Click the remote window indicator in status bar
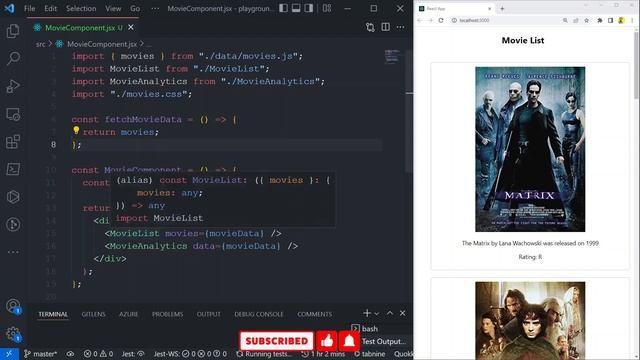The image size is (640, 360). [9, 354]
